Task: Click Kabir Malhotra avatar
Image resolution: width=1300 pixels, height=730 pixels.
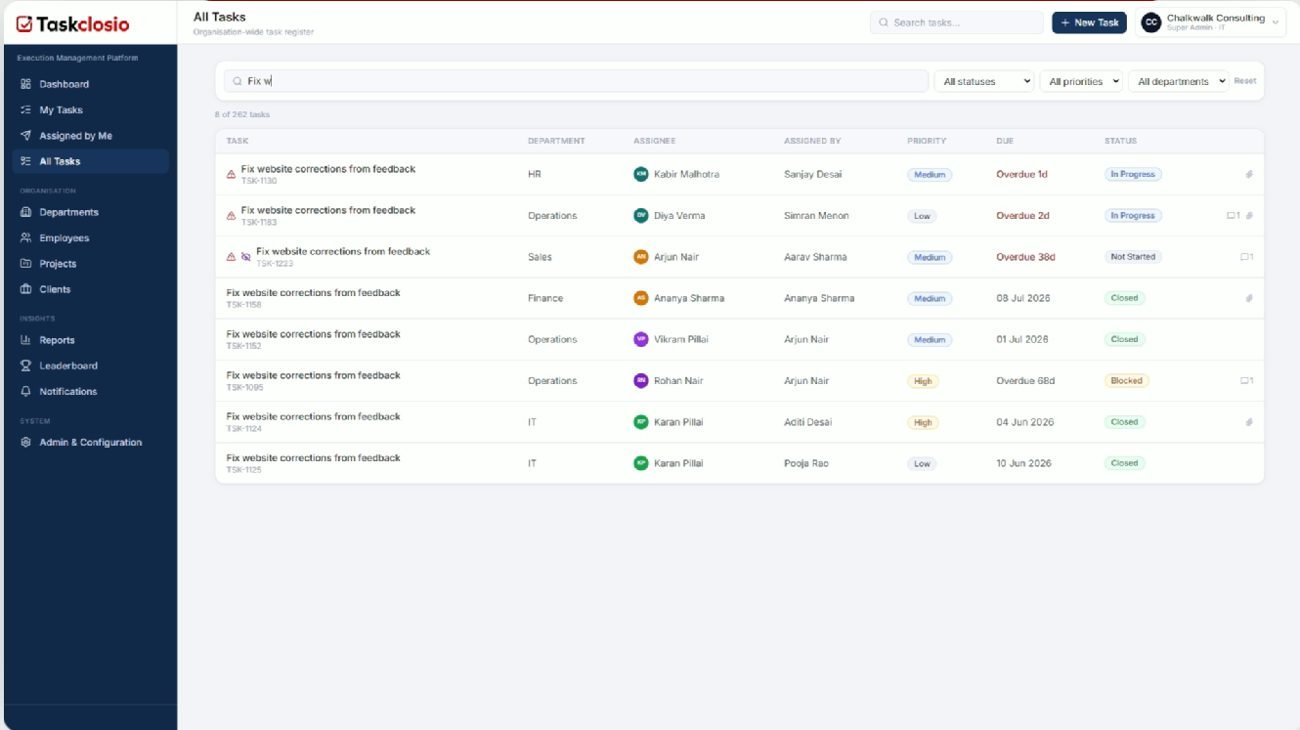Action: click(x=641, y=174)
